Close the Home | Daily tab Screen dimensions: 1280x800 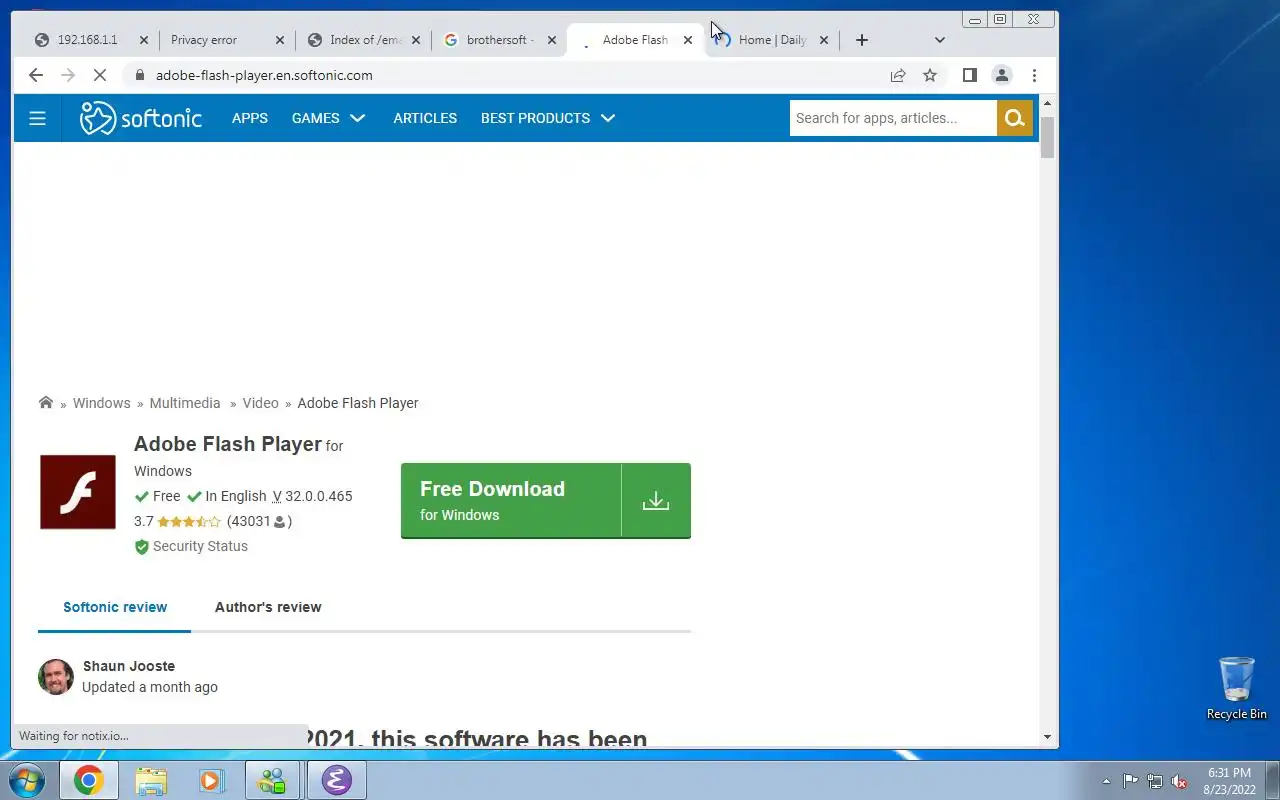(824, 40)
